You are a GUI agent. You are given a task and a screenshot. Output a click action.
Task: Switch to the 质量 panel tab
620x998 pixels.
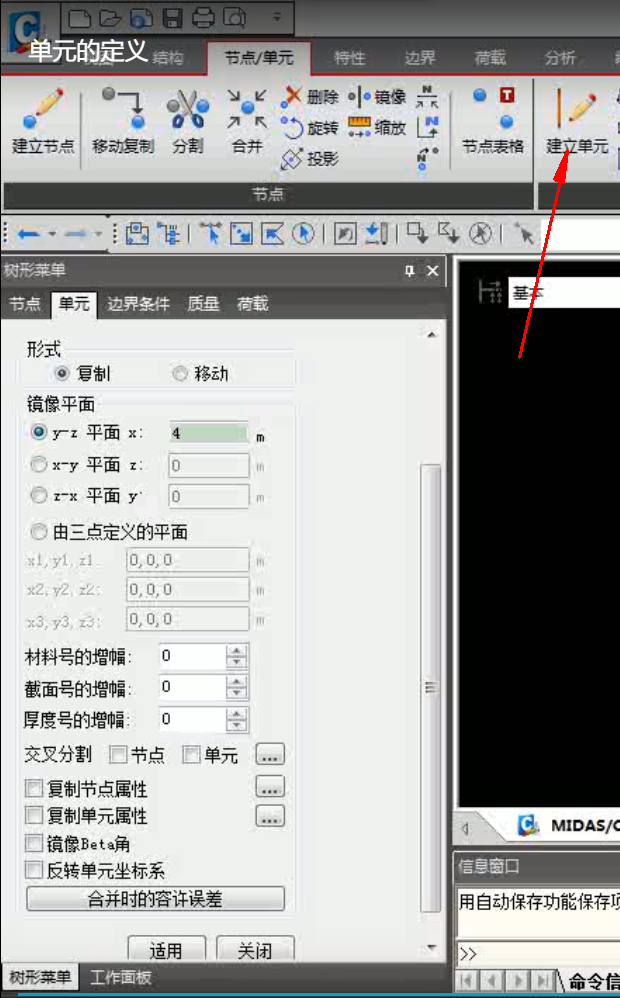coord(203,304)
